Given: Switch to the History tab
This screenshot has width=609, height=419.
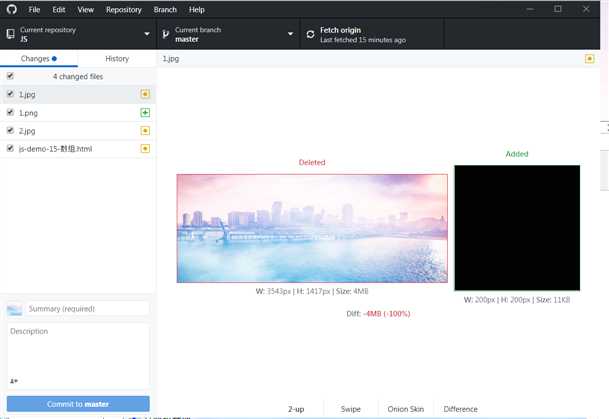Looking at the screenshot, I should (117, 59).
